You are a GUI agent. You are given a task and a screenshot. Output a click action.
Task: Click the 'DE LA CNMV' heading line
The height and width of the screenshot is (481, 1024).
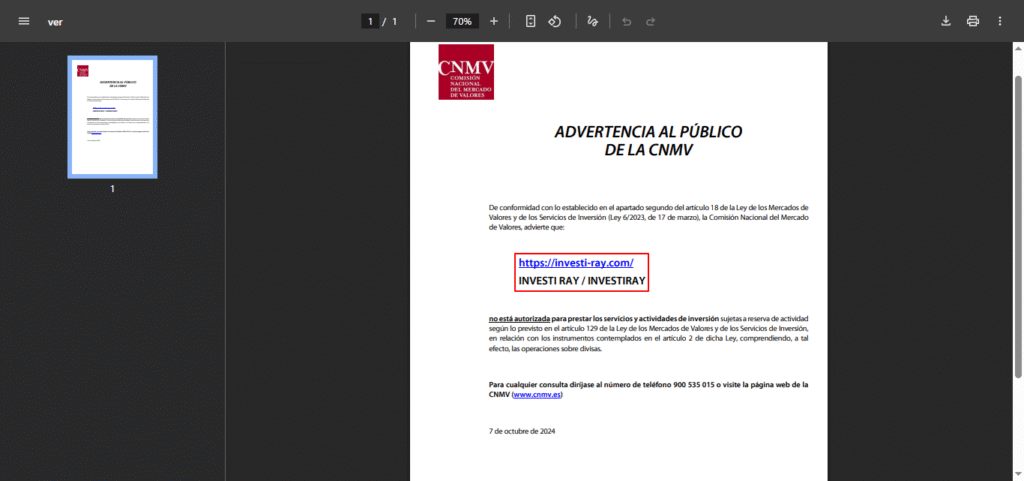pyautogui.click(x=648, y=150)
